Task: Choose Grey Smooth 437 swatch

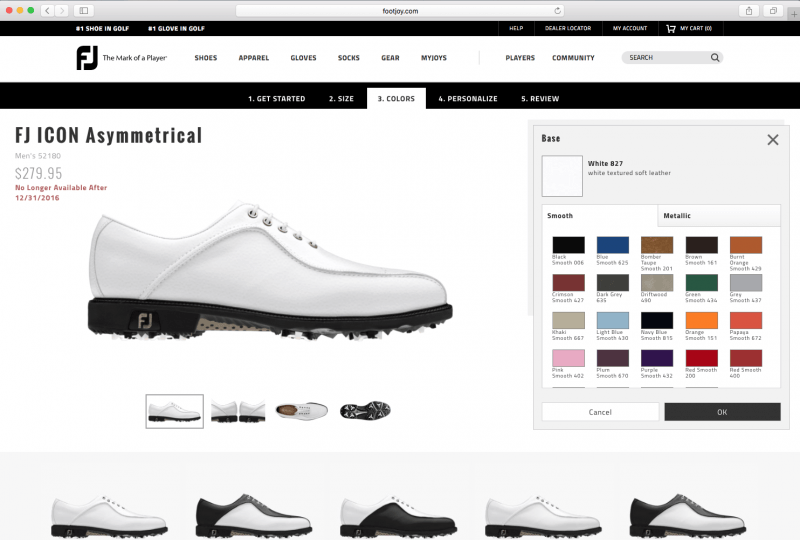Action: (x=746, y=283)
